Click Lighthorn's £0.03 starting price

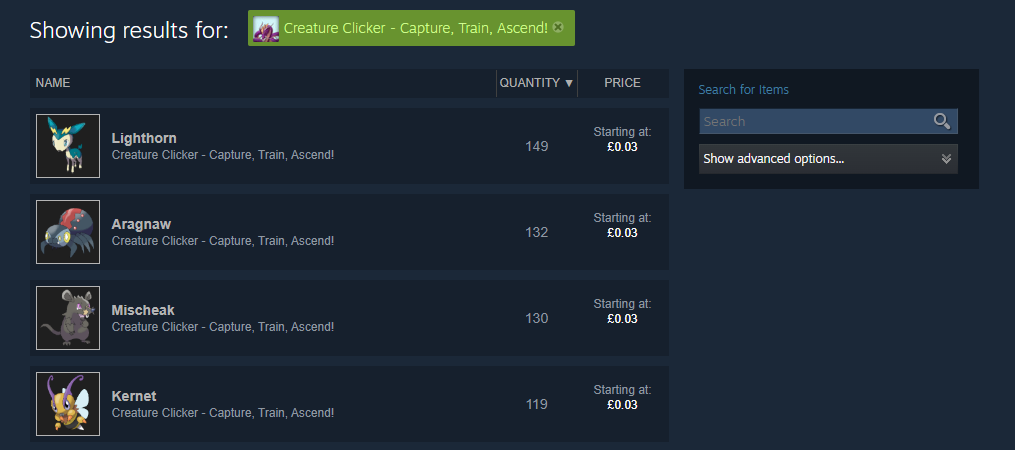pyautogui.click(x=622, y=147)
